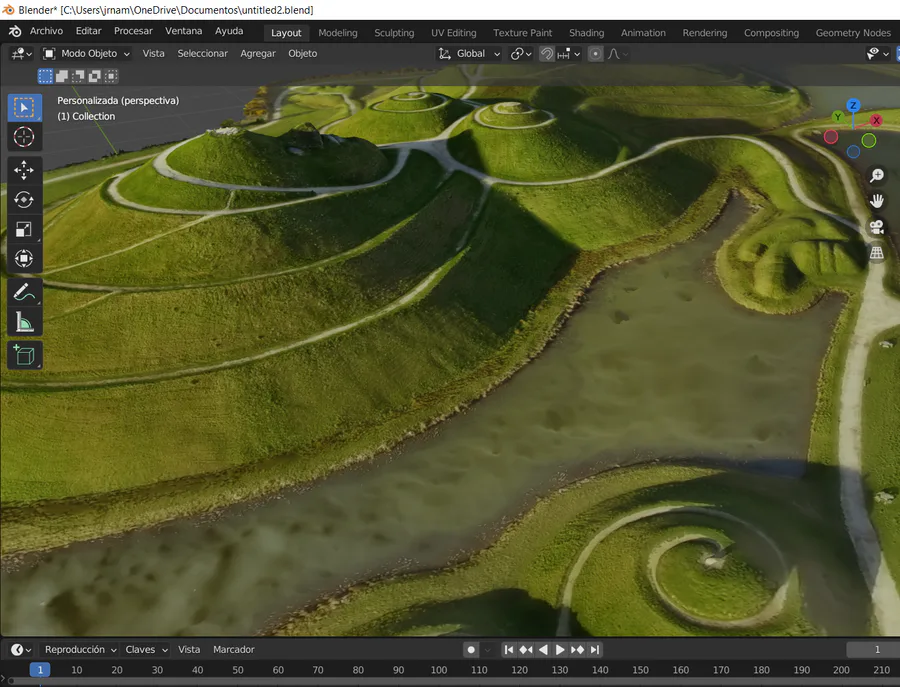
Task: Open the Global transform orientation dropdown
Action: (x=469, y=54)
